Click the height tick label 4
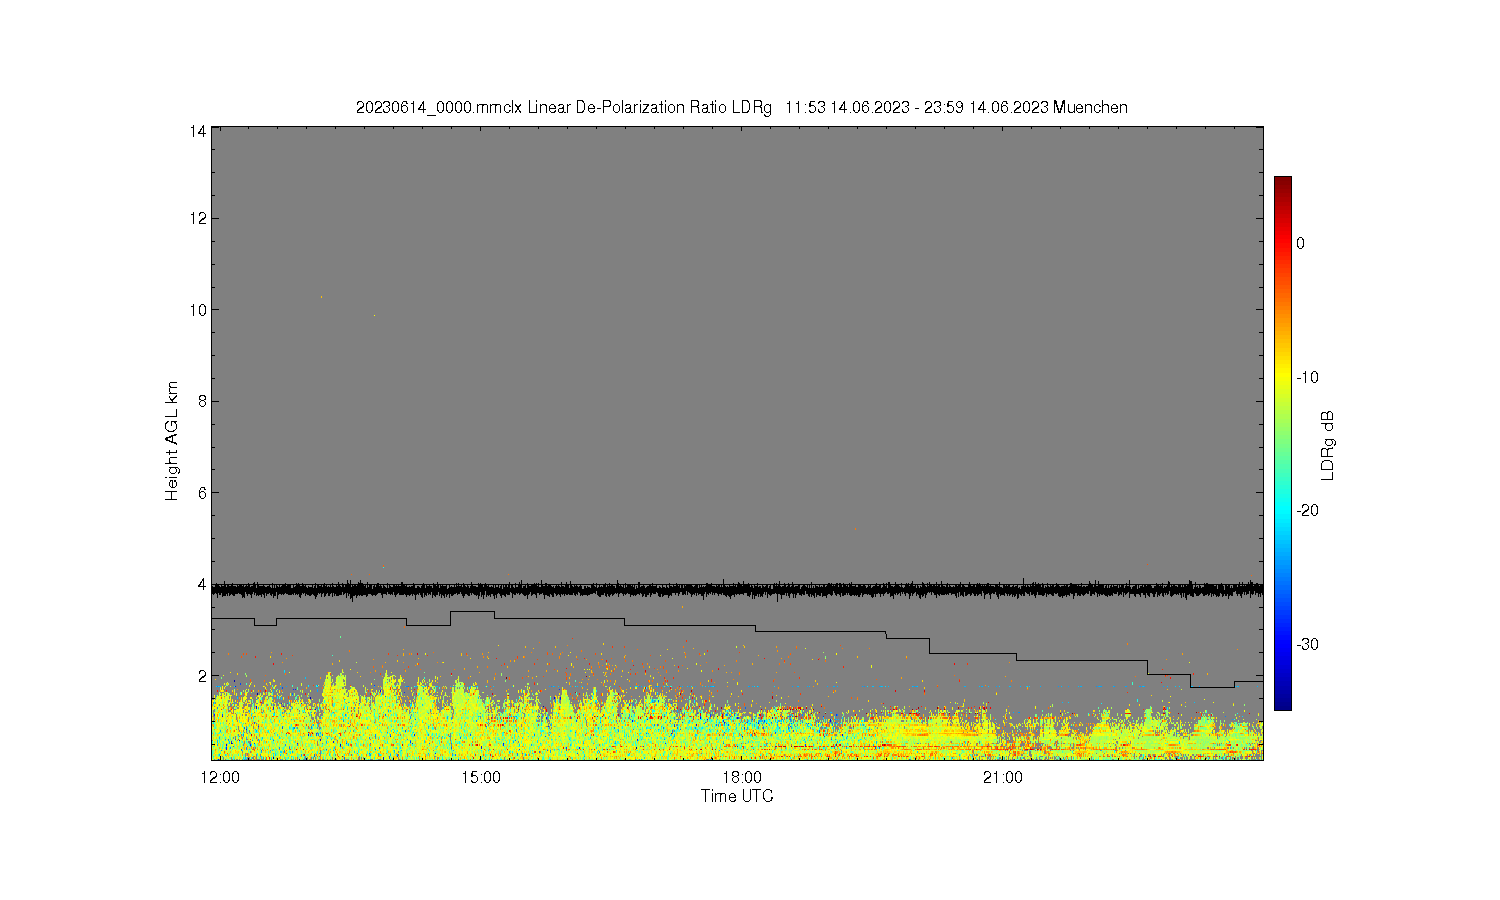Screen dimensions: 1500x900 click(201, 585)
